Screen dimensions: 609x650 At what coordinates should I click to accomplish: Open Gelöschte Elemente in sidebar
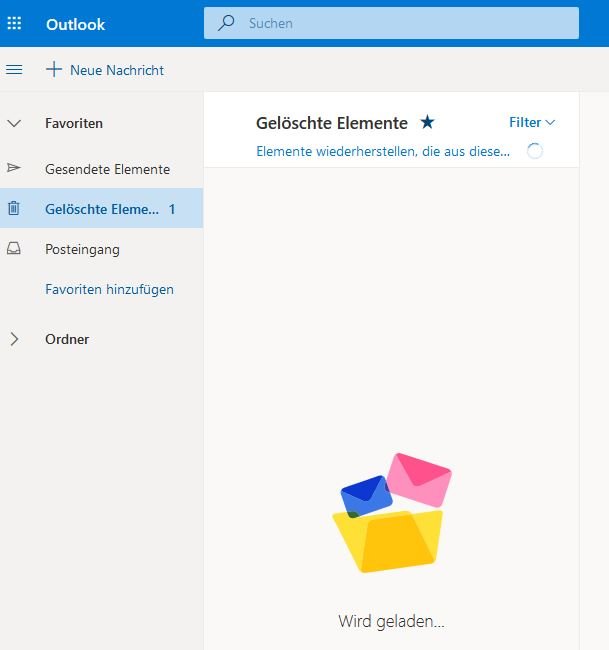click(101, 208)
